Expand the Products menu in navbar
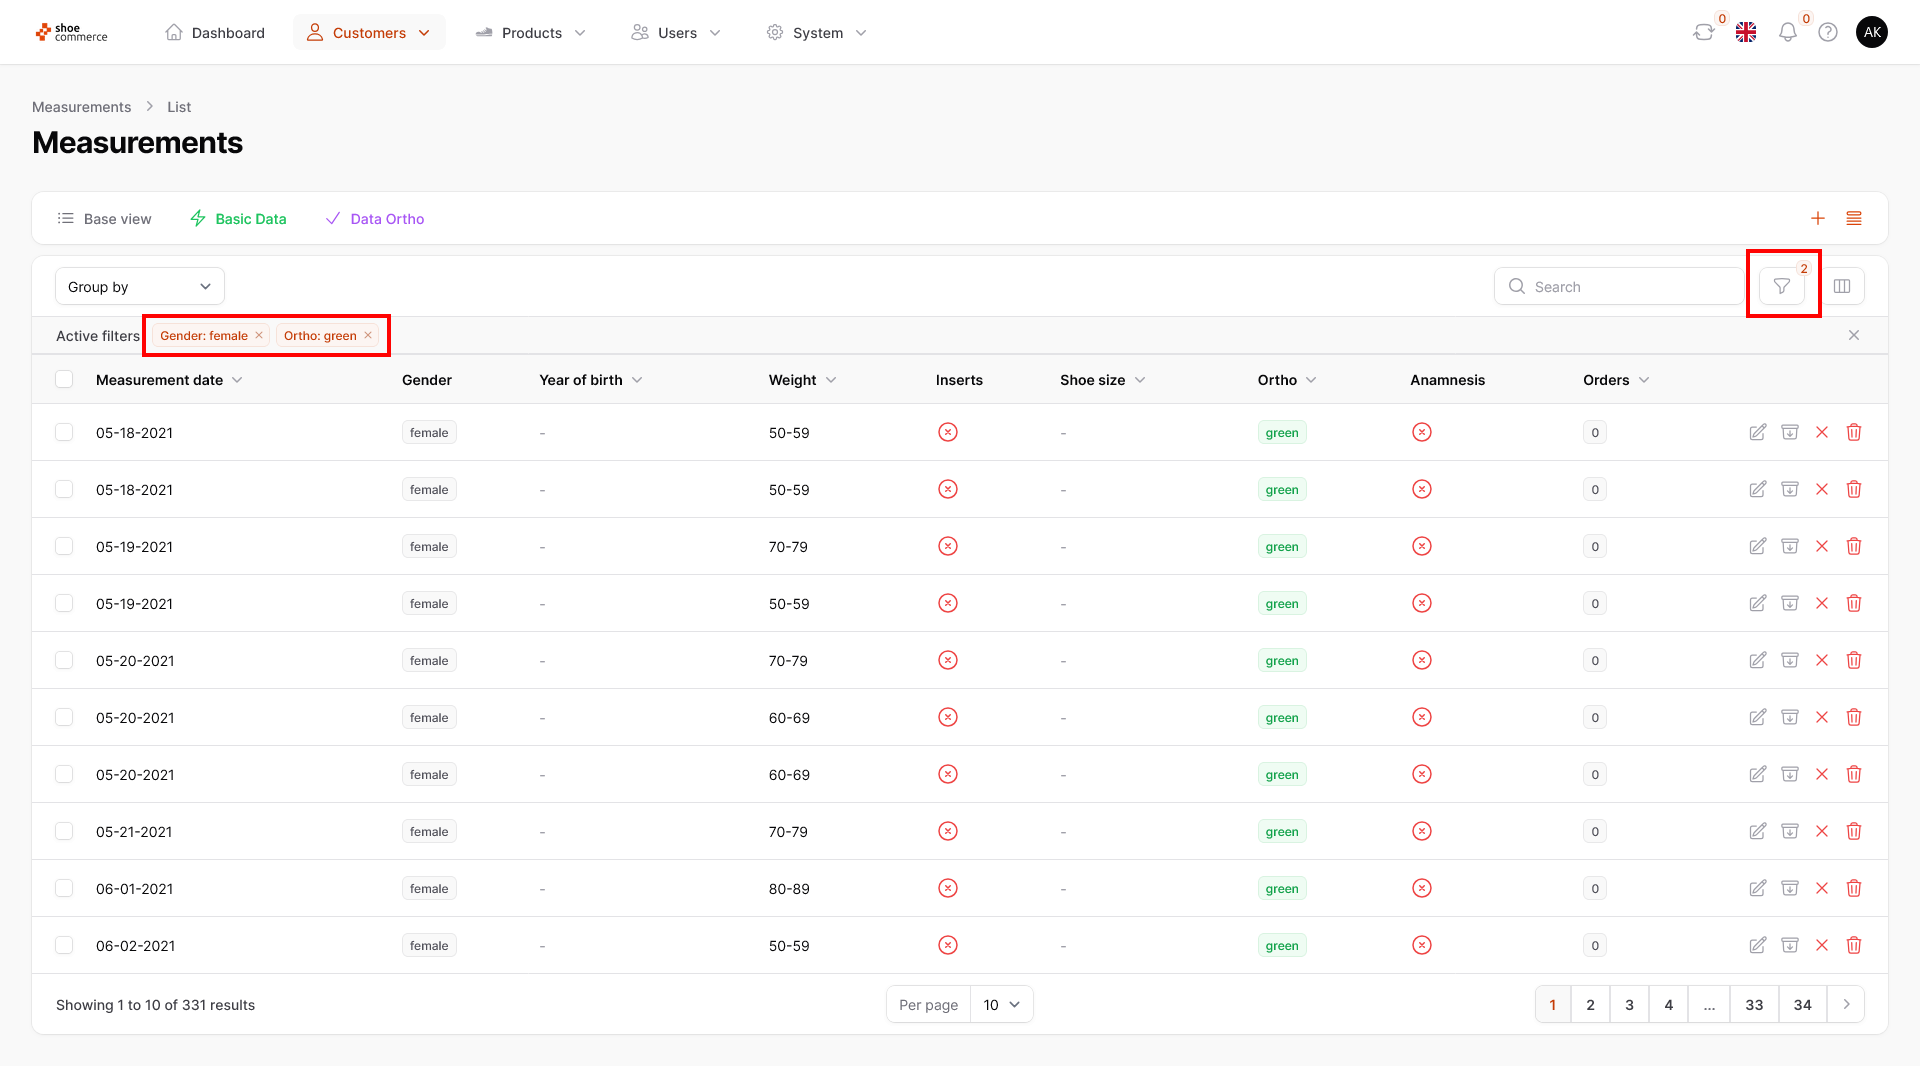1920x1066 pixels. click(x=531, y=33)
